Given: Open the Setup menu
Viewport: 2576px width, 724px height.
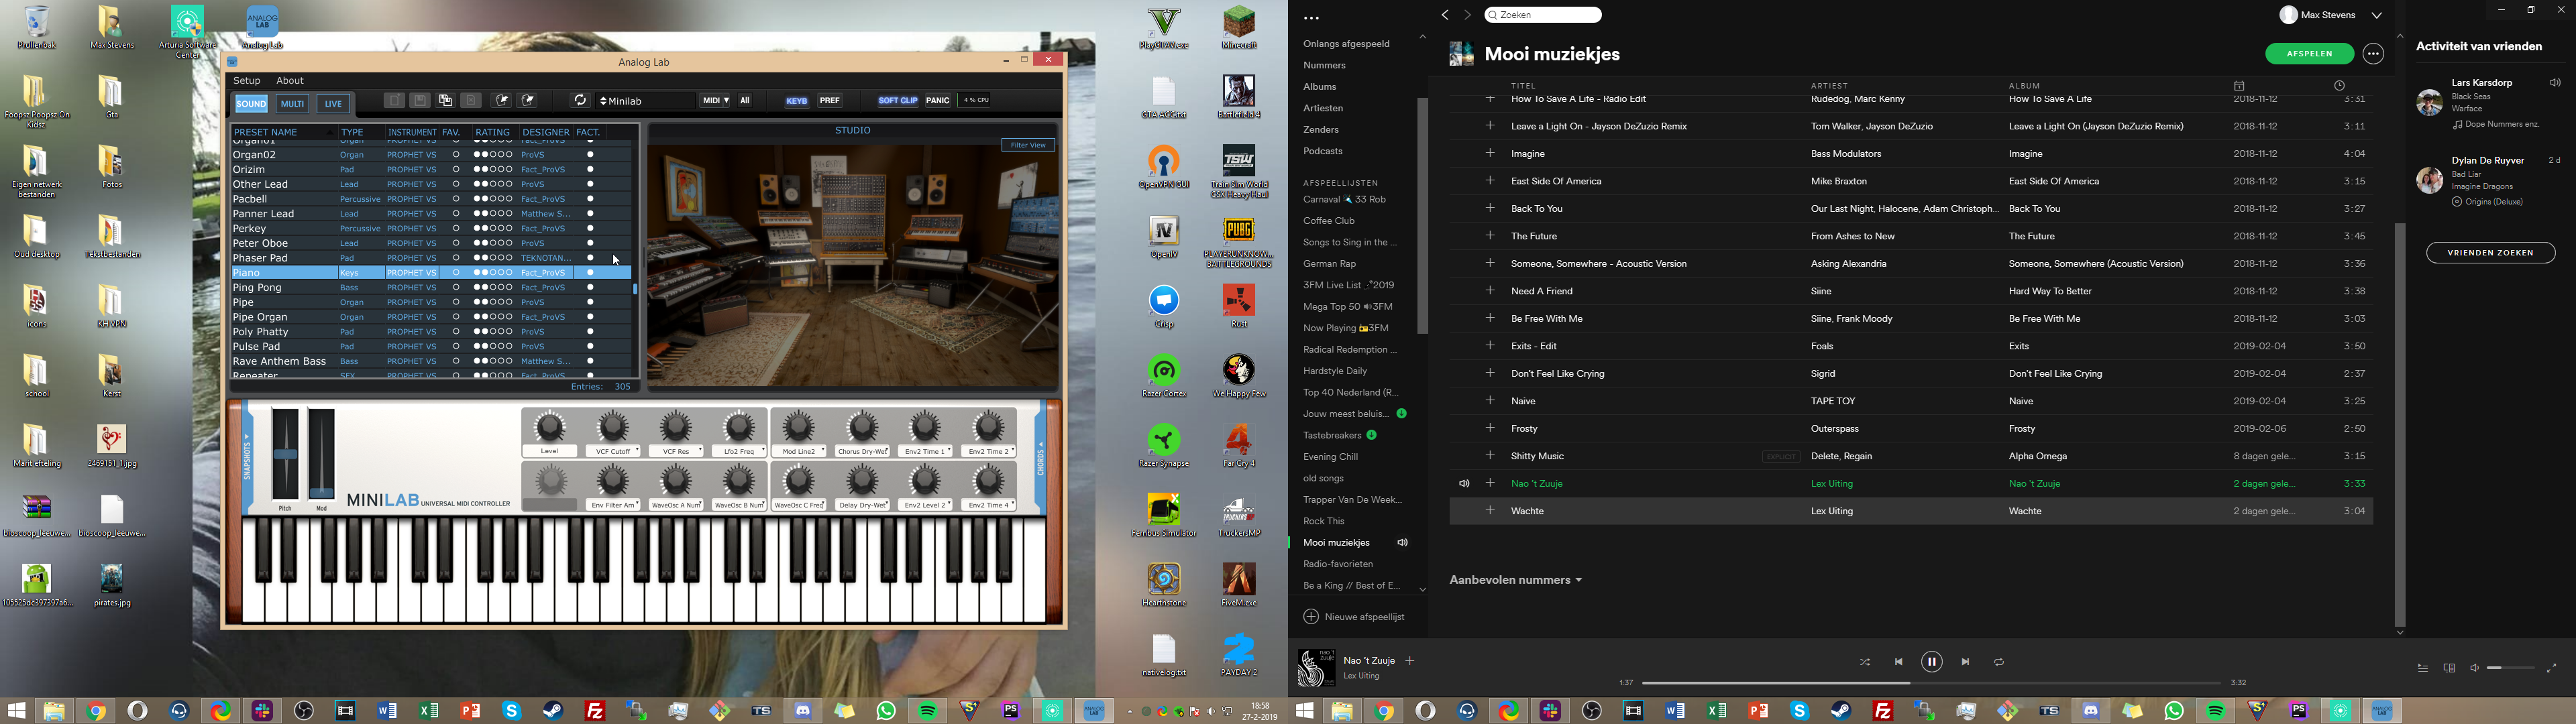Looking at the screenshot, I should pyautogui.click(x=246, y=81).
